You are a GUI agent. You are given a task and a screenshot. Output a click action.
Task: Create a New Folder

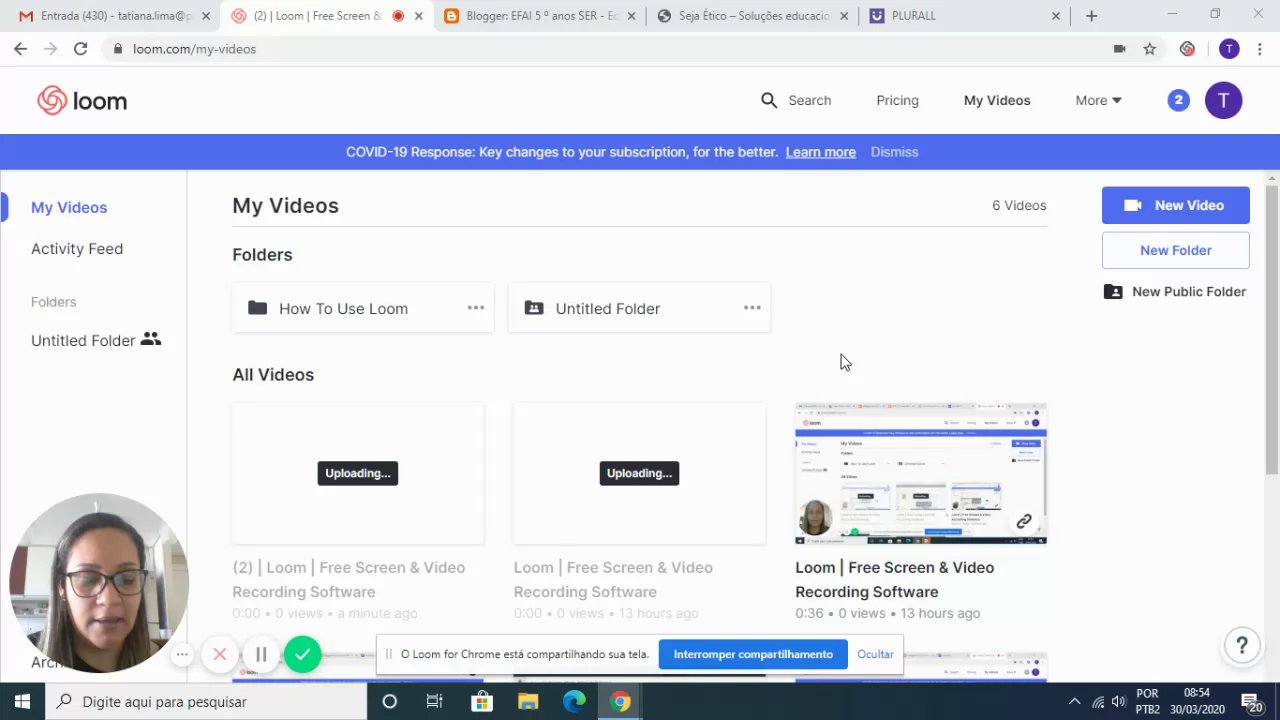click(1176, 250)
